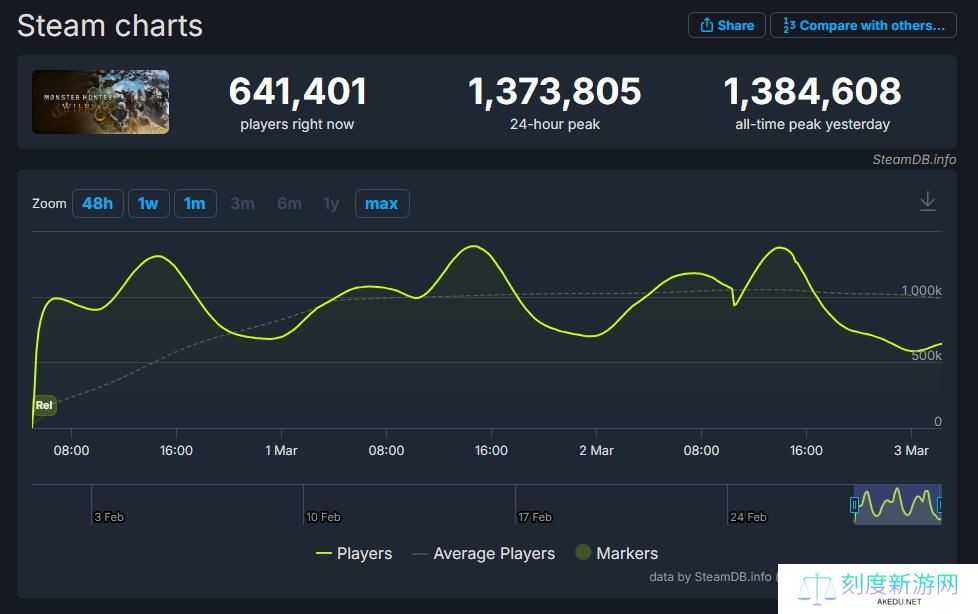
Task: Click the Rel release marker
Action: click(x=44, y=405)
